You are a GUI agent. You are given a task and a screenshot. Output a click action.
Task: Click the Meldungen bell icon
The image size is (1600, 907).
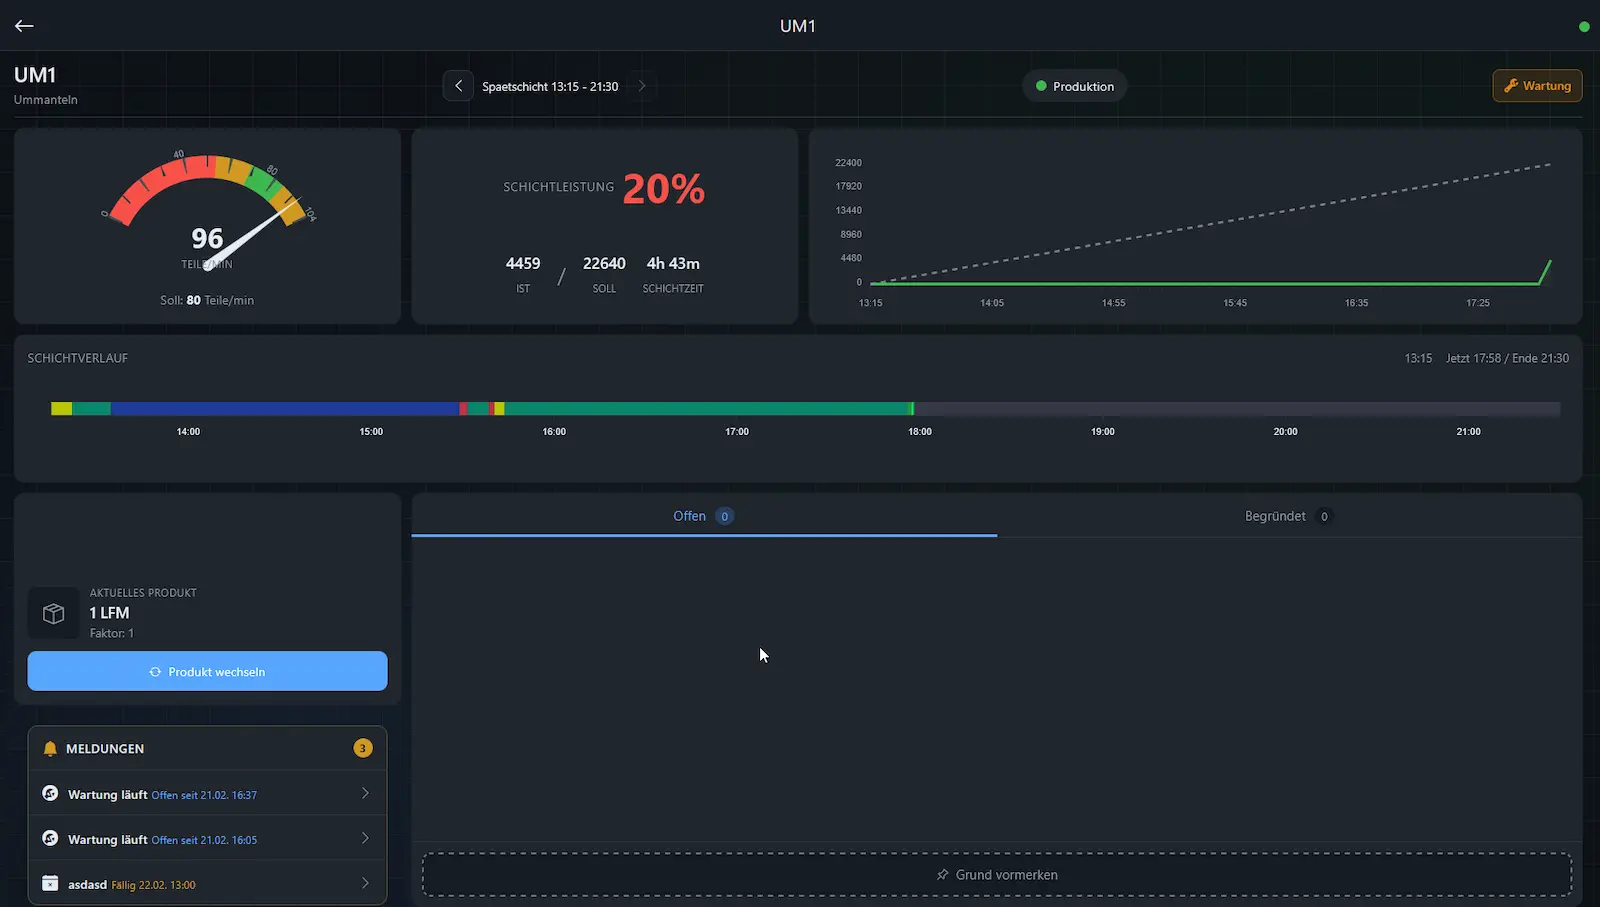pyautogui.click(x=49, y=748)
